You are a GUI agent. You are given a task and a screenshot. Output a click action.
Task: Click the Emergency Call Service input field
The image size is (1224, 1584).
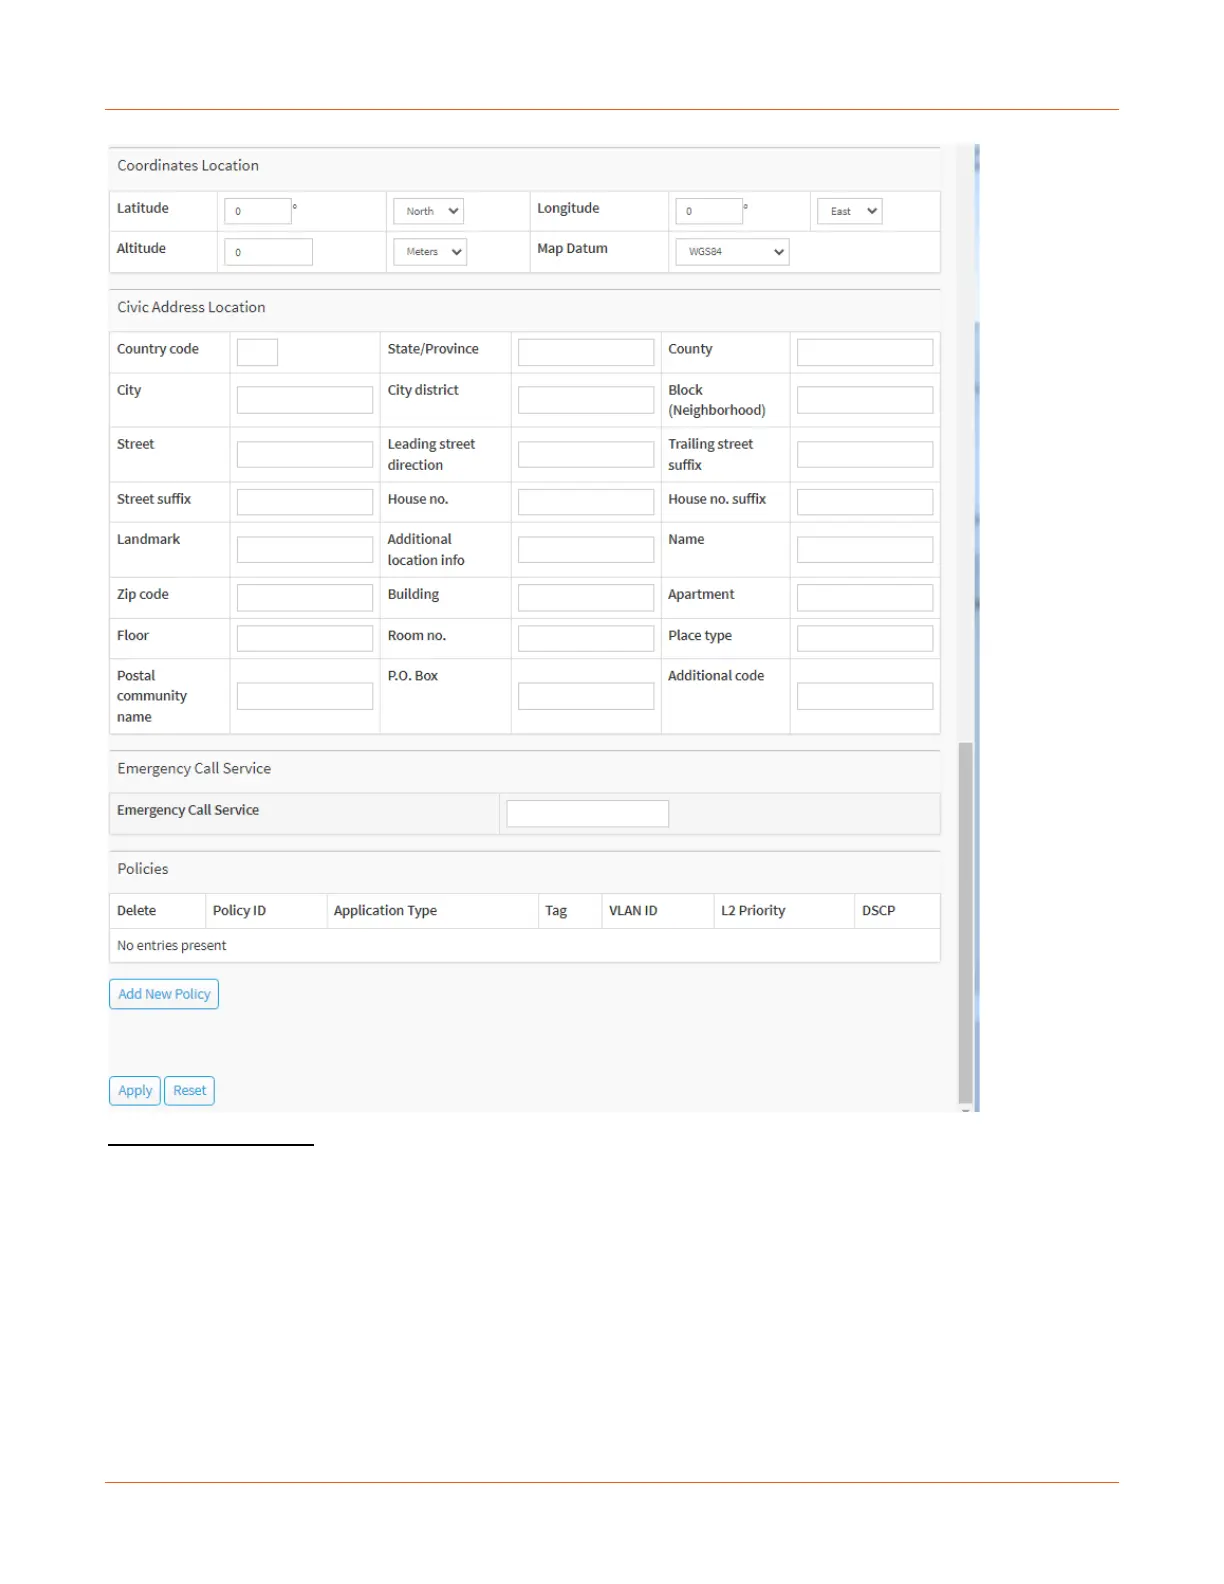pyautogui.click(x=588, y=813)
